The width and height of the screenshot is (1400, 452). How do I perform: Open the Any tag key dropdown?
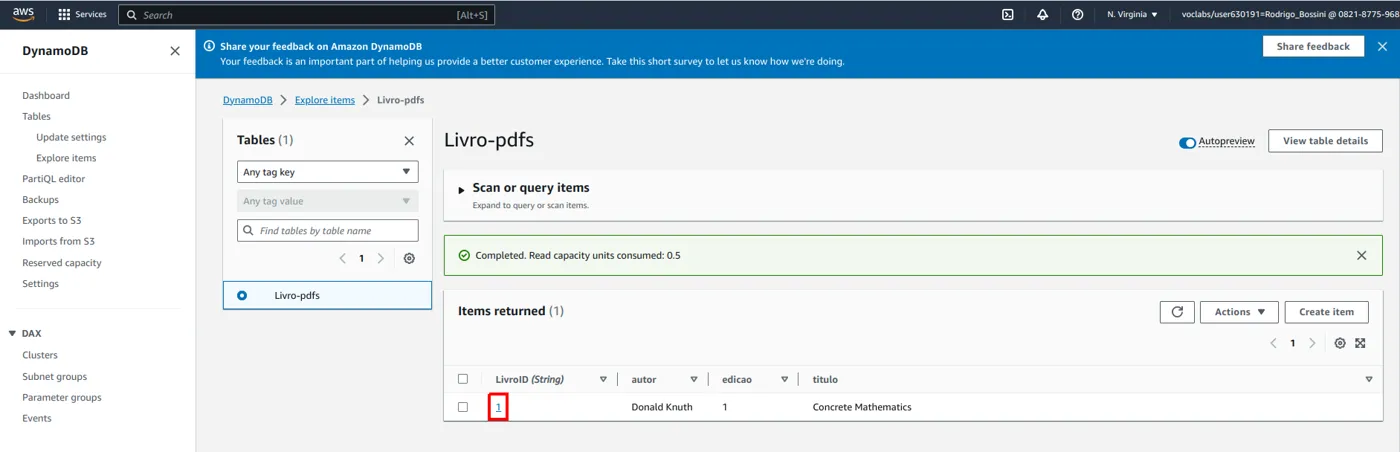tap(327, 172)
